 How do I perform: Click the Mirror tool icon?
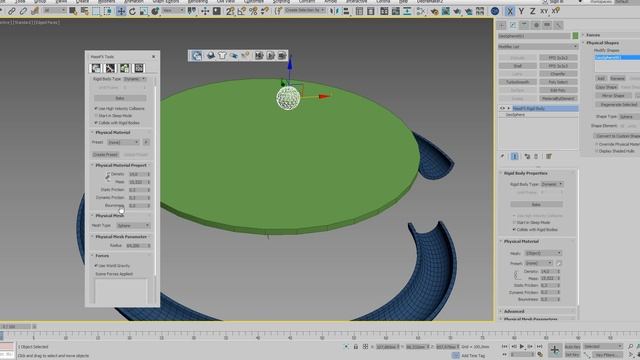point(335,11)
